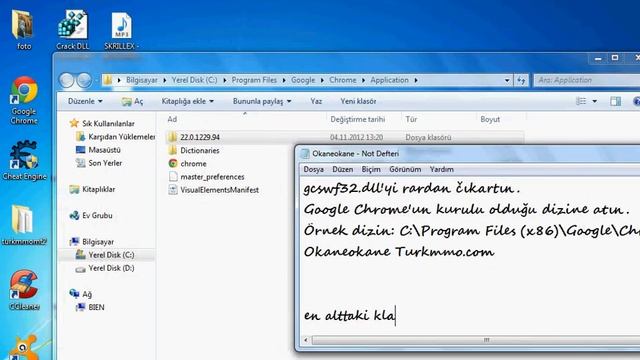Select the Dictionaries folder

coord(200,150)
